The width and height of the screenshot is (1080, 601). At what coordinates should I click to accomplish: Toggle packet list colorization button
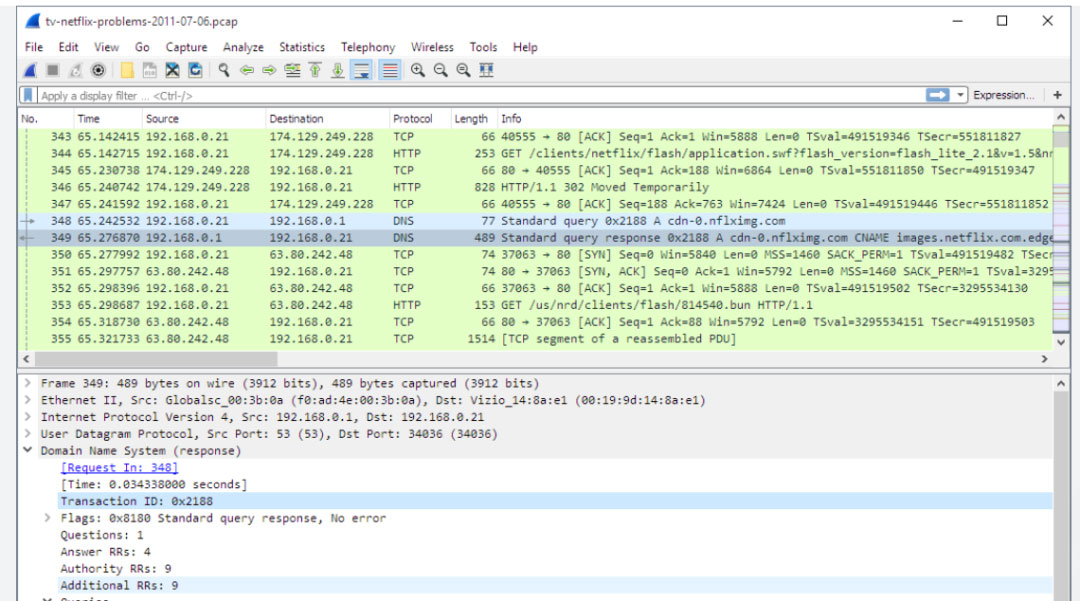(389, 70)
